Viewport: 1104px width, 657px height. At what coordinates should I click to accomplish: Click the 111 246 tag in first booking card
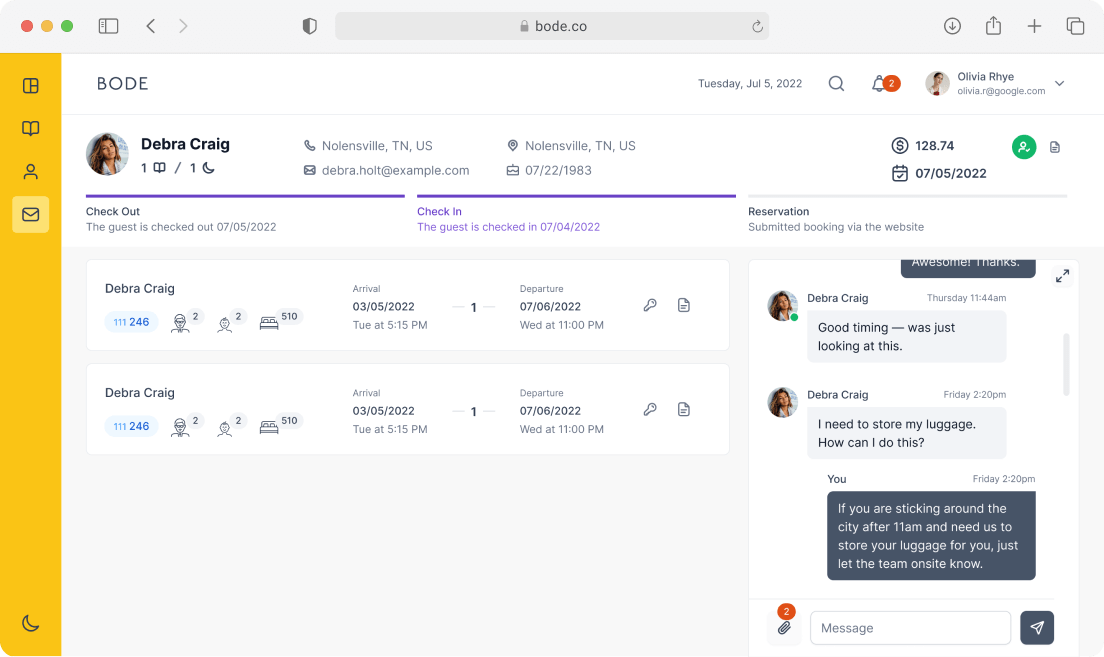(132, 322)
